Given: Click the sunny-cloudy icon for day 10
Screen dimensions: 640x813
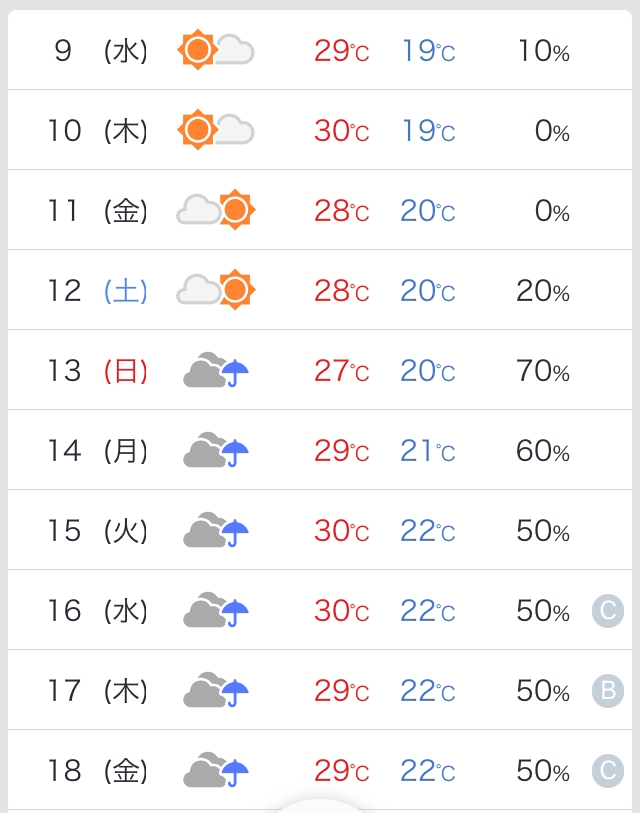Looking at the screenshot, I should coord(215,130).
